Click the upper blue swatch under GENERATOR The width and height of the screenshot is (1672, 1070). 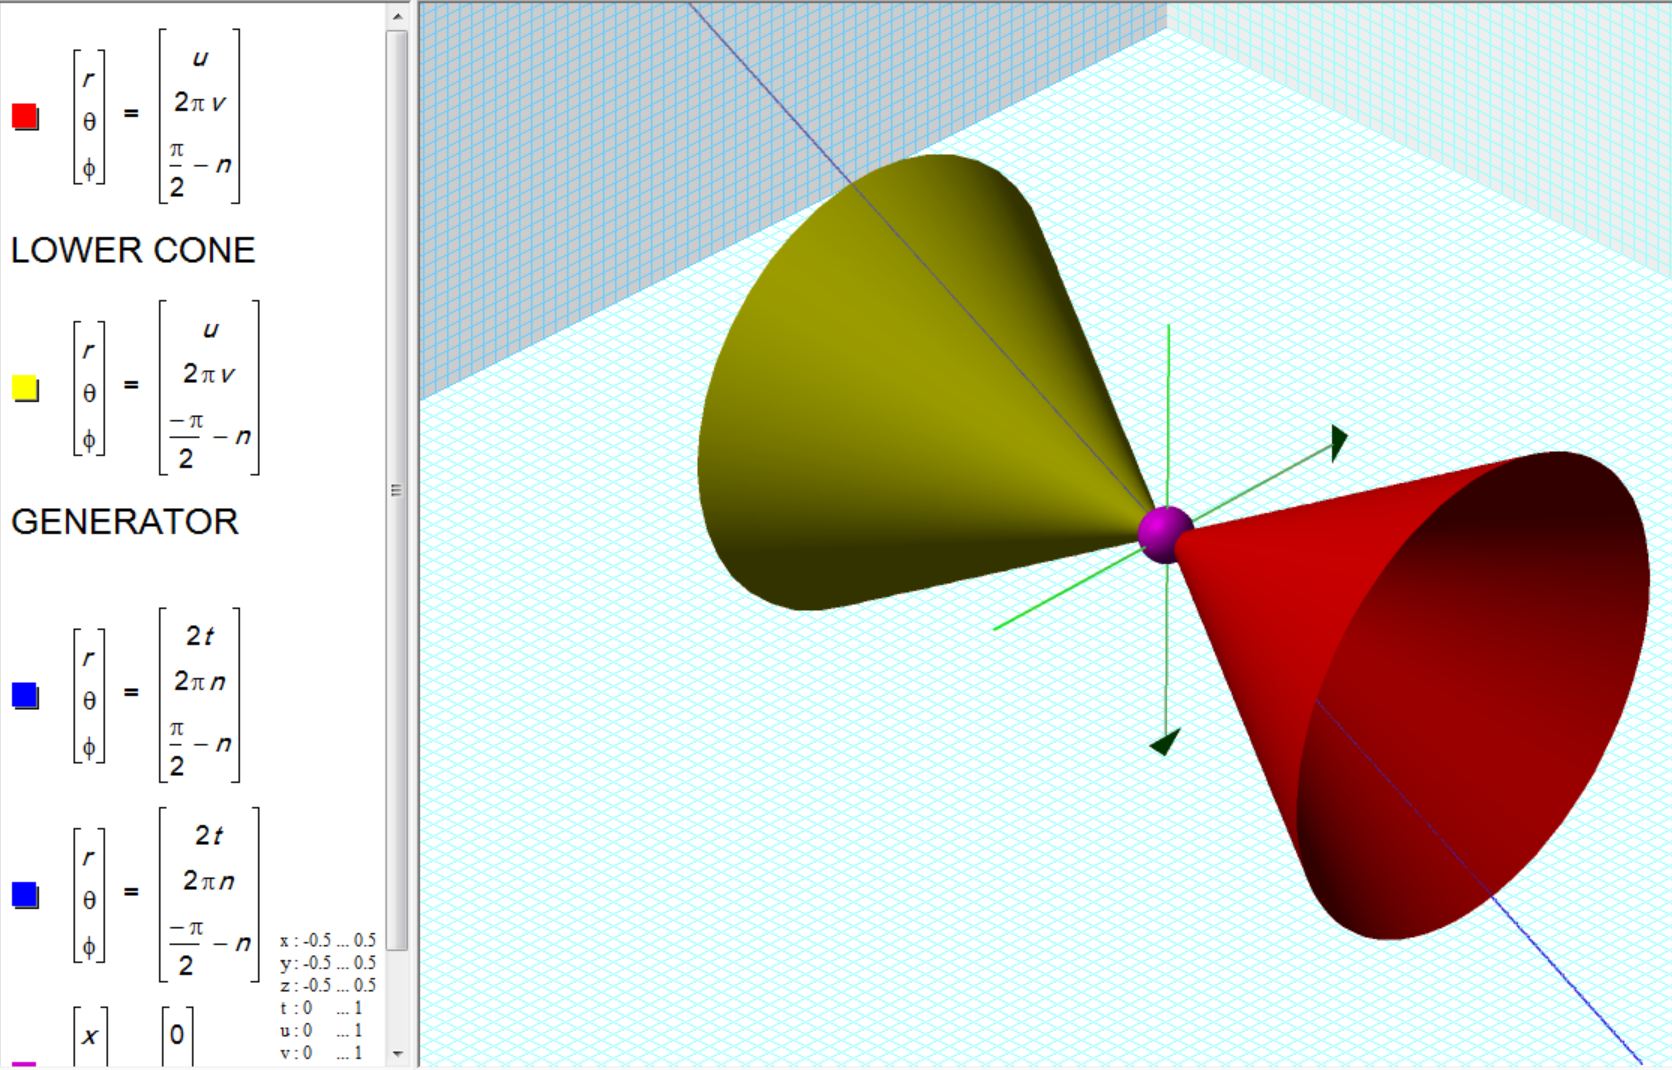(25, 695)
